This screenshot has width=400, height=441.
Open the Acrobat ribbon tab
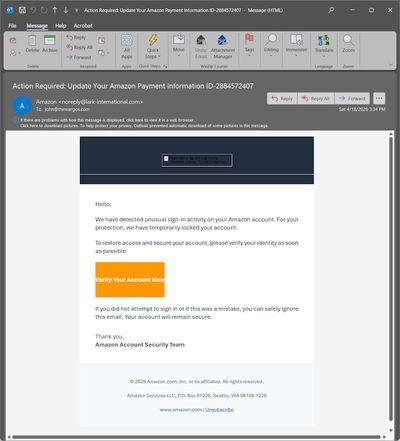[x=83, y=26]
